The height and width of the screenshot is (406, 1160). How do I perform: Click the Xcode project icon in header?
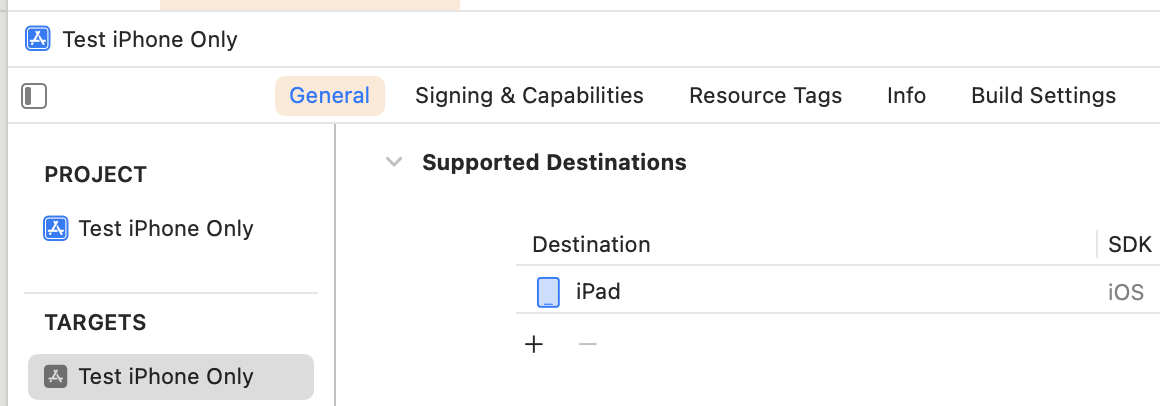(38, 39)
